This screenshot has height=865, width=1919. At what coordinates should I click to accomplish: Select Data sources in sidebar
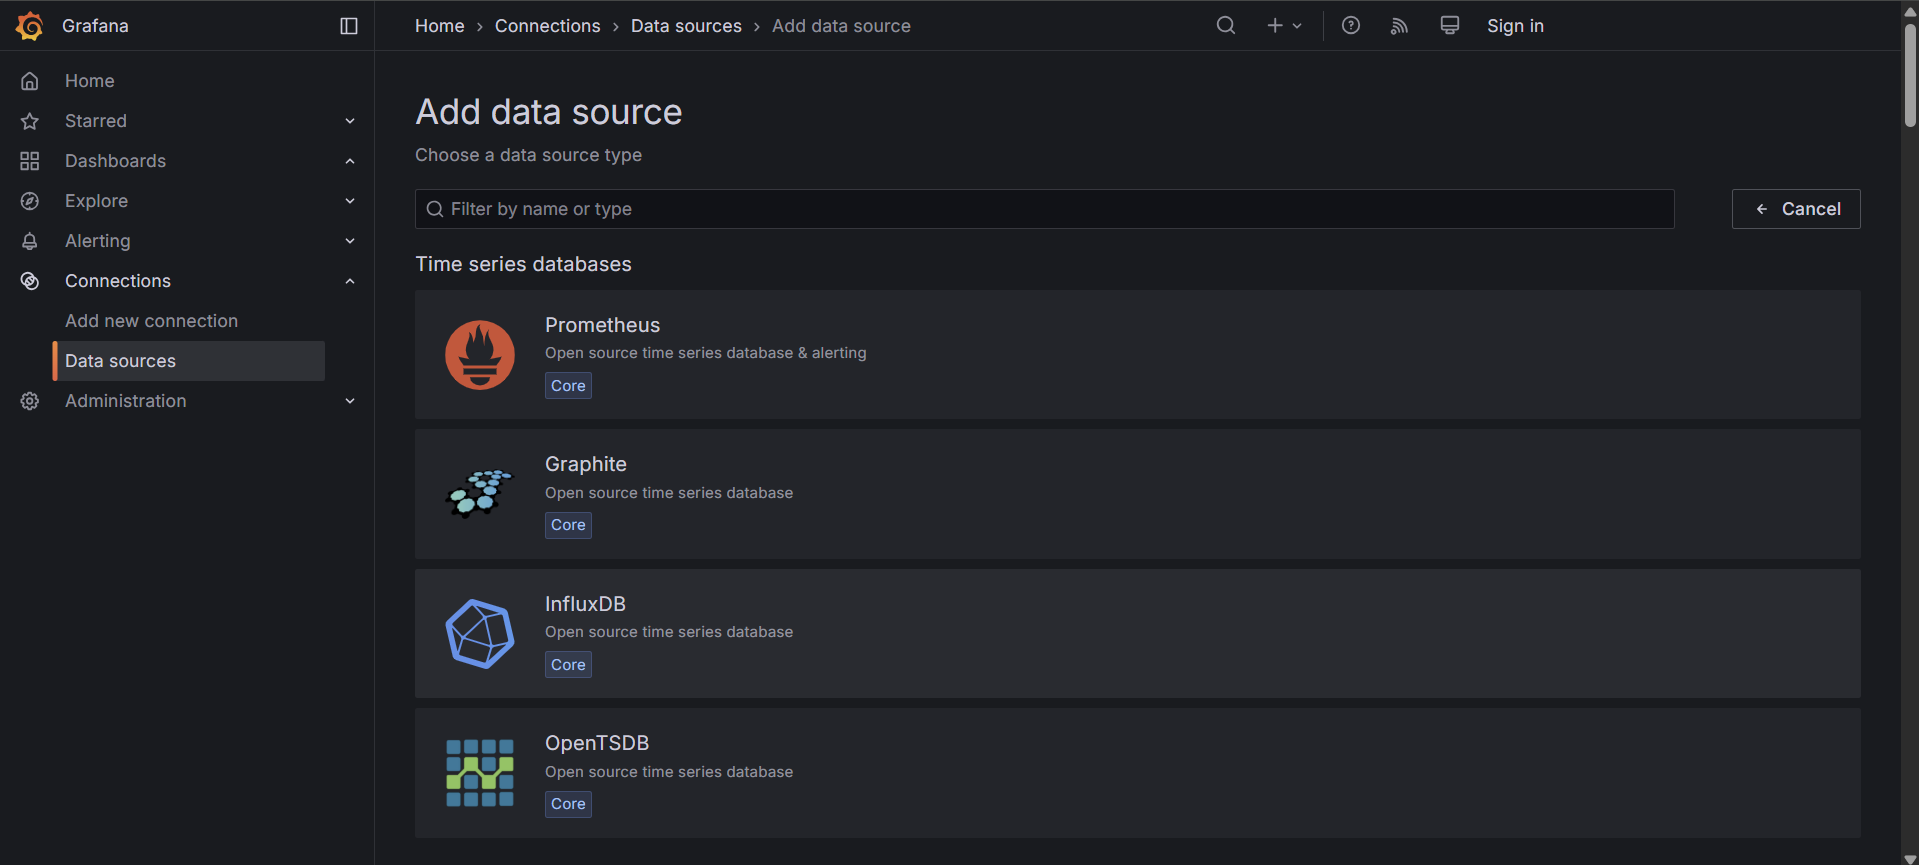coord(189,361)
